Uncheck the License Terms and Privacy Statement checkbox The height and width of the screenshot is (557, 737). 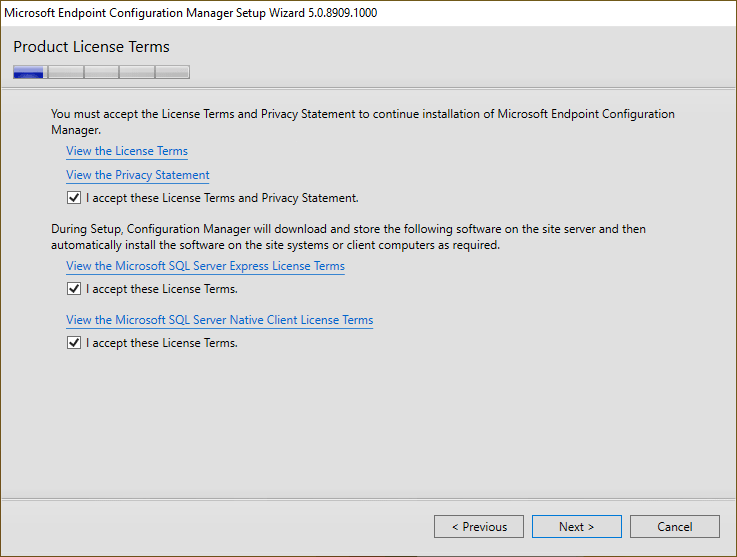click(74, 198)
